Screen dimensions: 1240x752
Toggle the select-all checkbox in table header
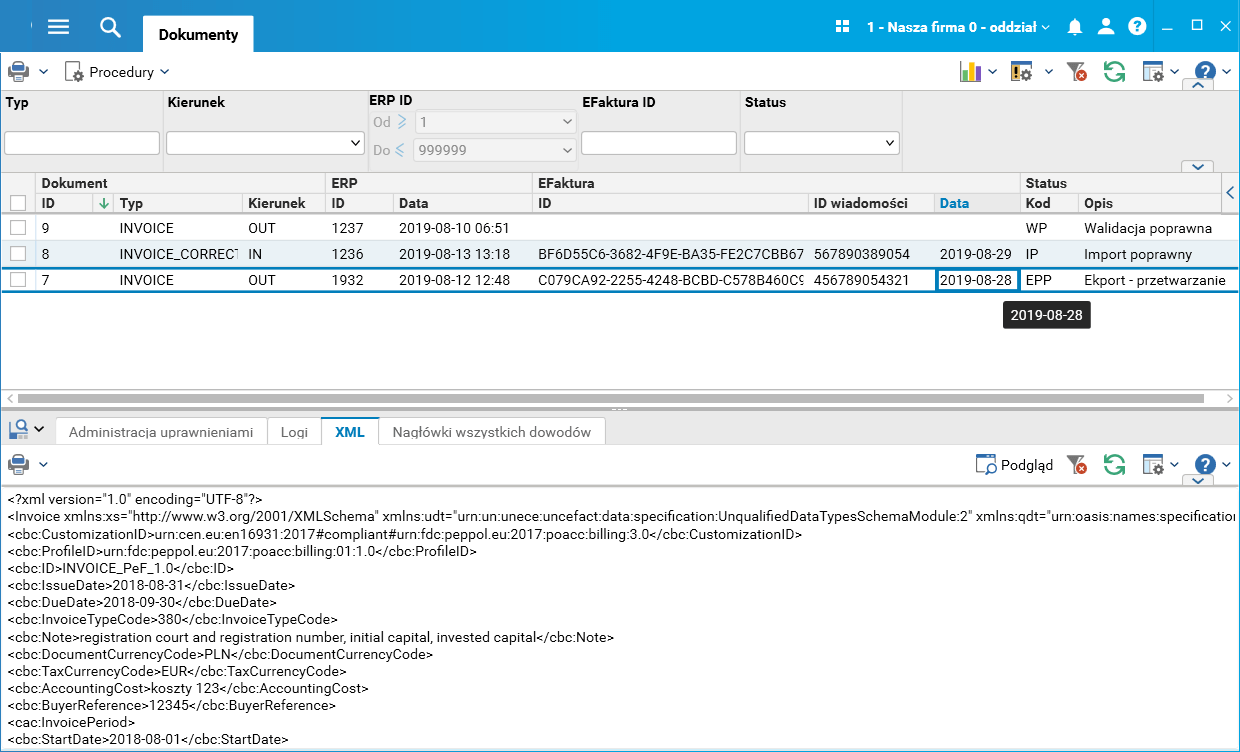click(18, 203)
